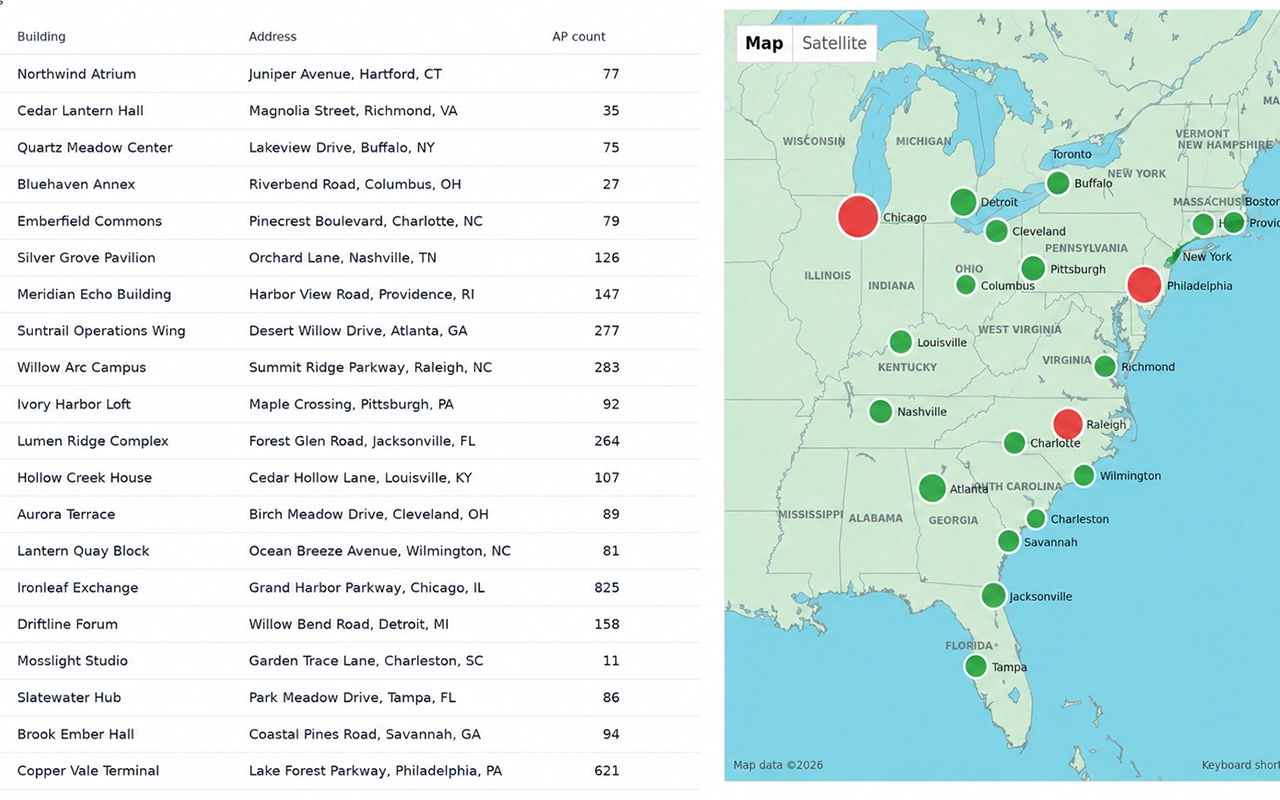Image resolution: width=1280 pixels, height=800 pixels.
Task: Click the Cleveland marker on map
Action: pos(996,231)
